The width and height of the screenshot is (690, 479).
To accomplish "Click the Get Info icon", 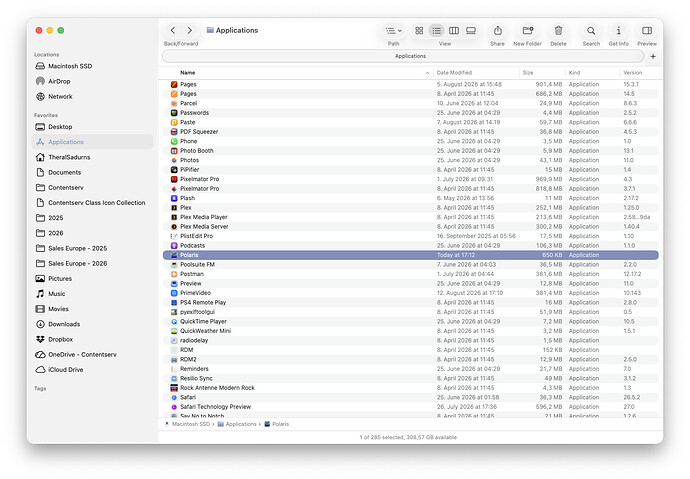I will click(619, 30).
